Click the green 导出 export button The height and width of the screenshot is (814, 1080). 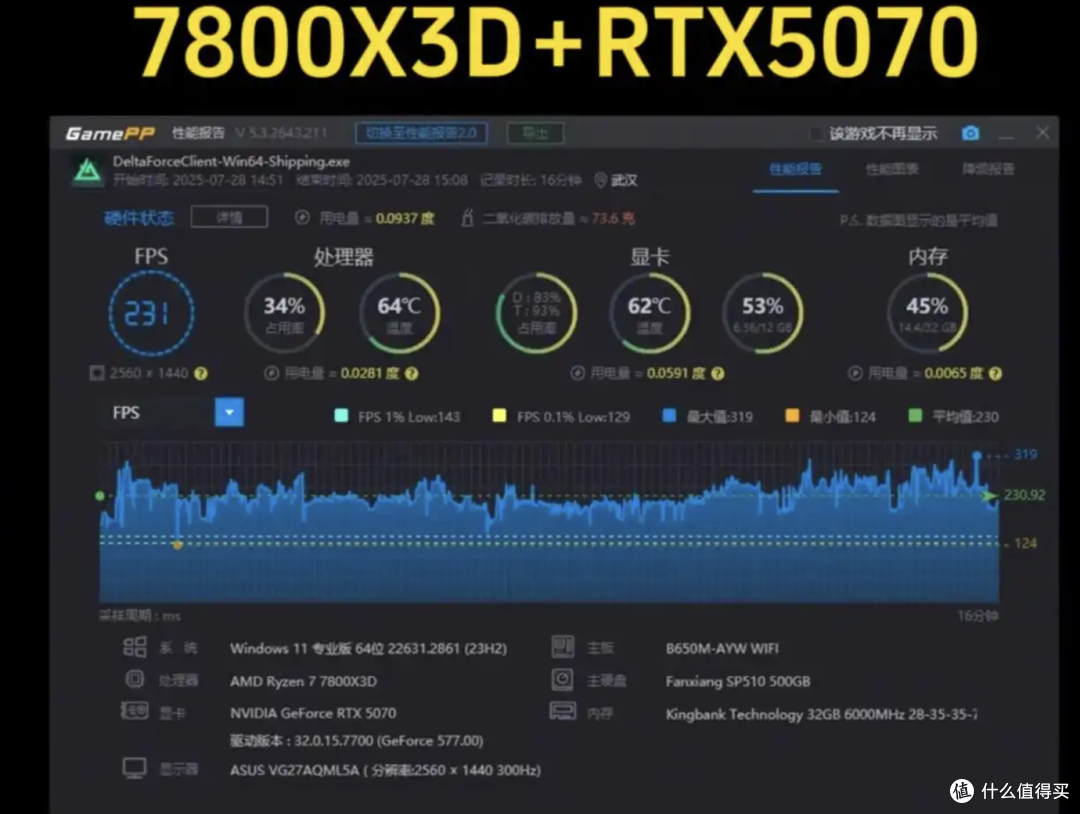pos(535,133)
